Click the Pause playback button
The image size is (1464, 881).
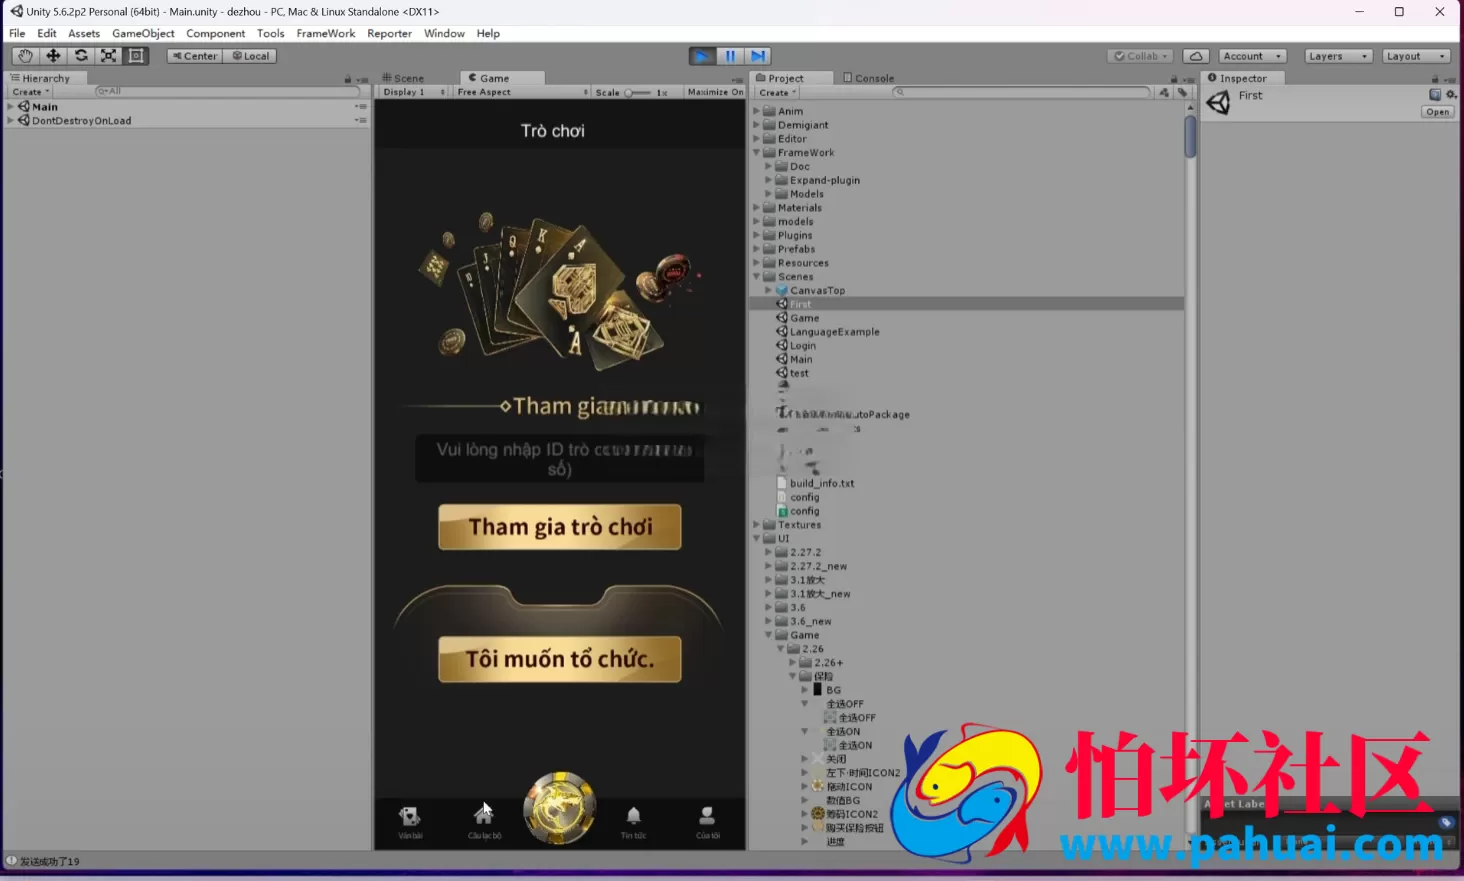[730, 56]
